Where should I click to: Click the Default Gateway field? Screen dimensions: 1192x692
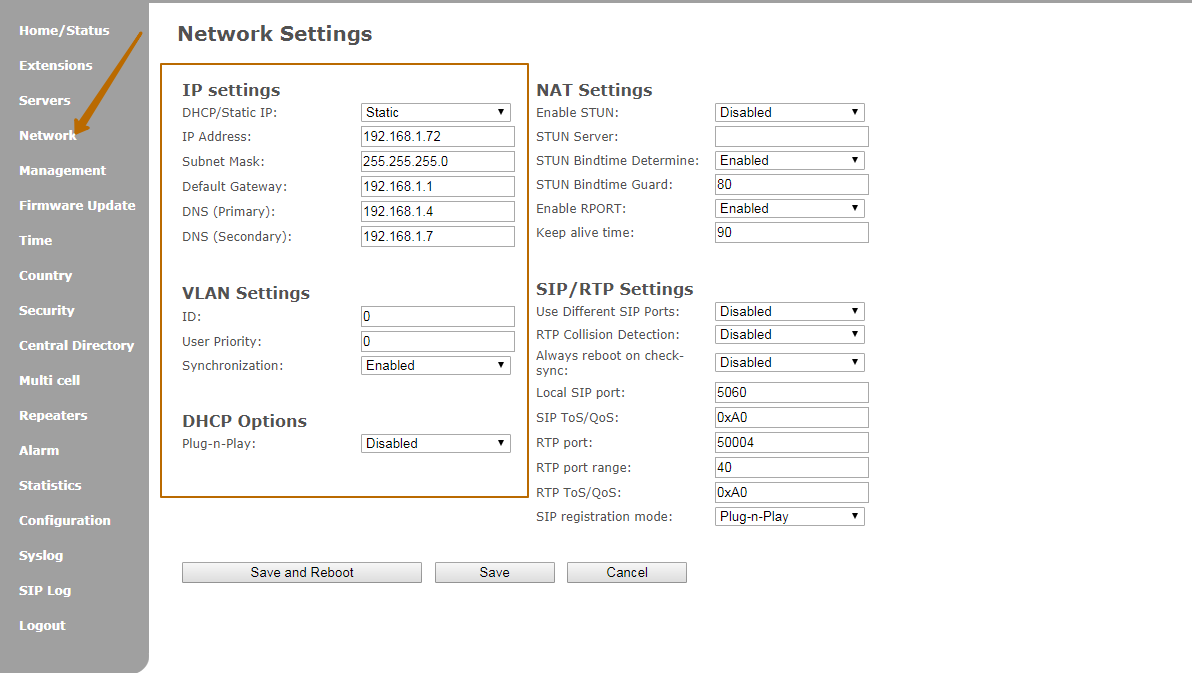coord(438,186)
